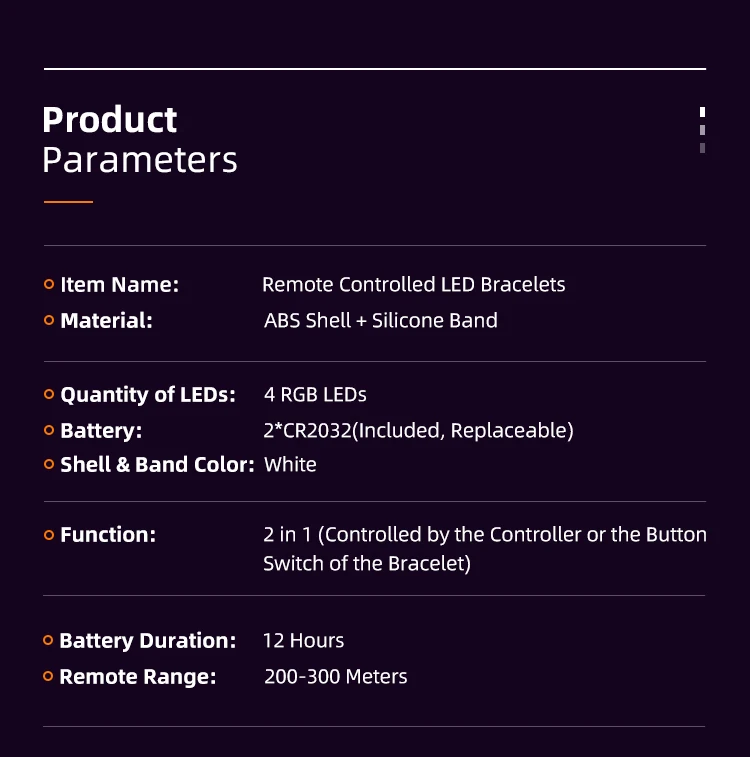The width and height of the screenshot is (750, 757).
Task: Click the orange bullet beside Material
Action: [49, 321]
